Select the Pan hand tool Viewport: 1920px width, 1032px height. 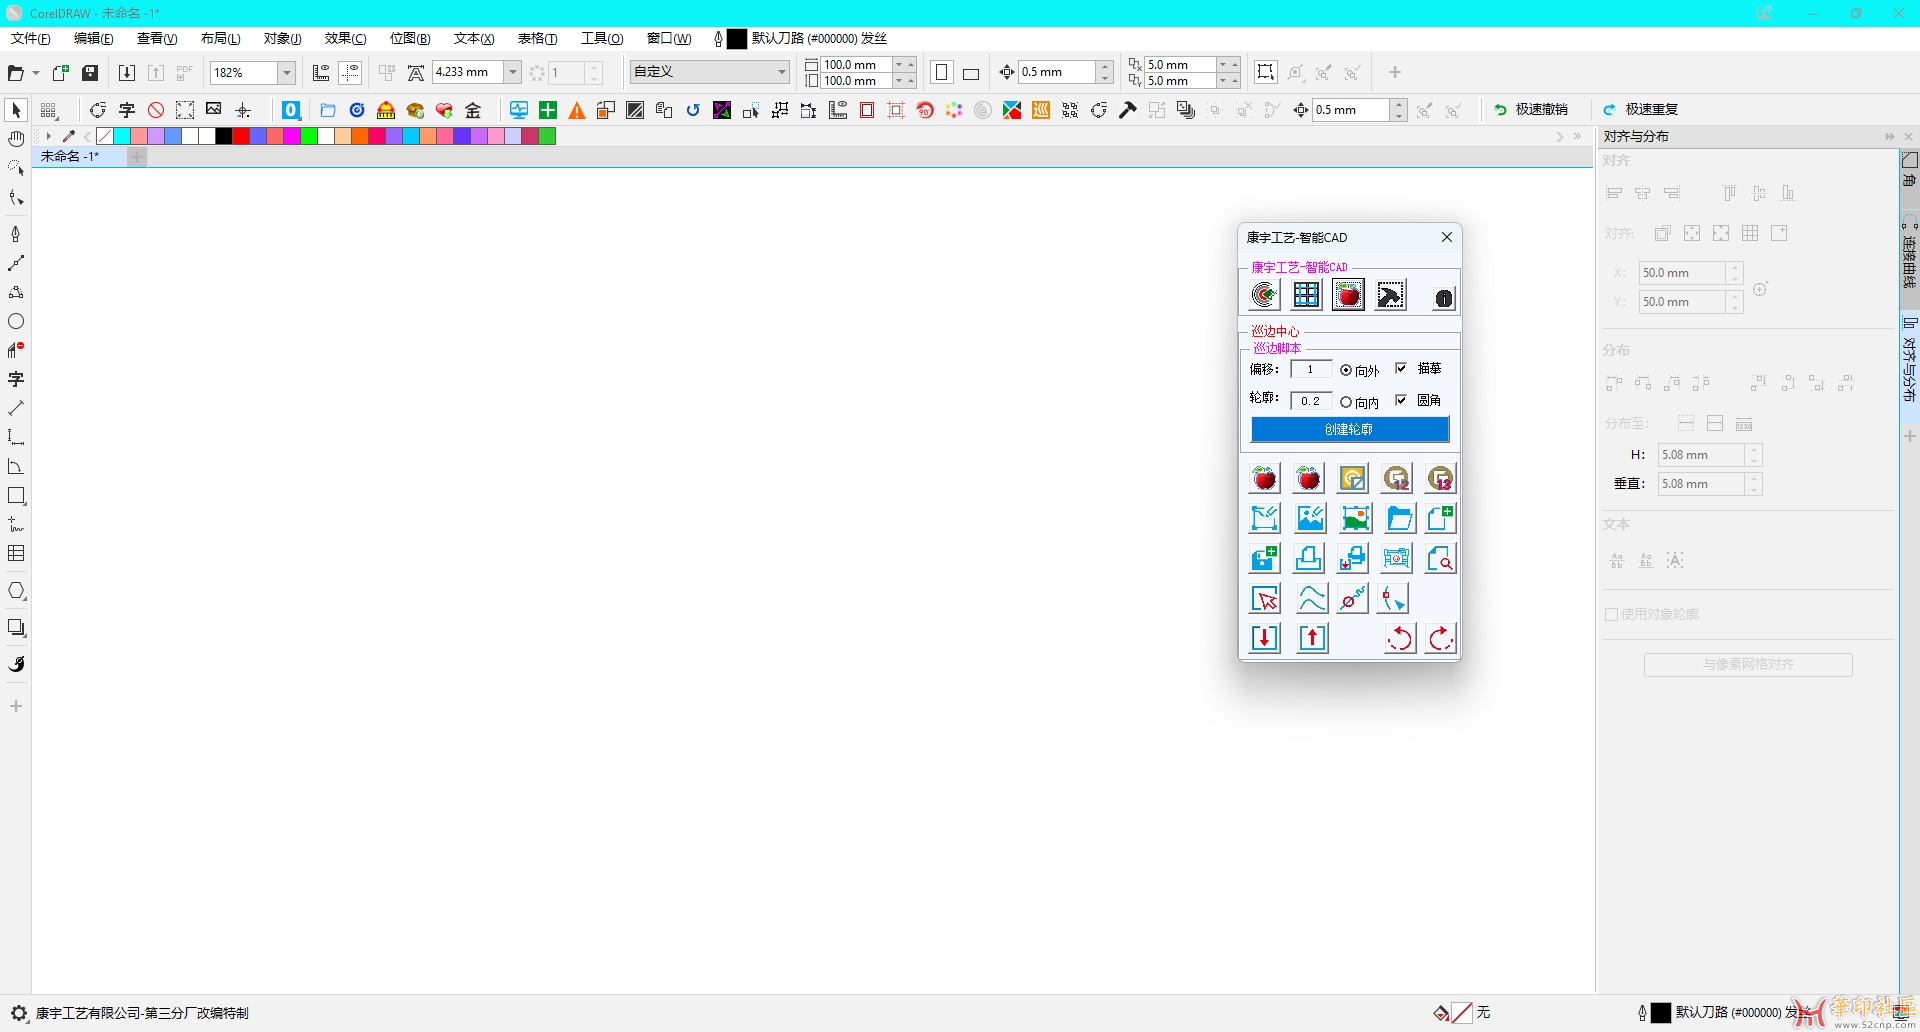(16, 139)
